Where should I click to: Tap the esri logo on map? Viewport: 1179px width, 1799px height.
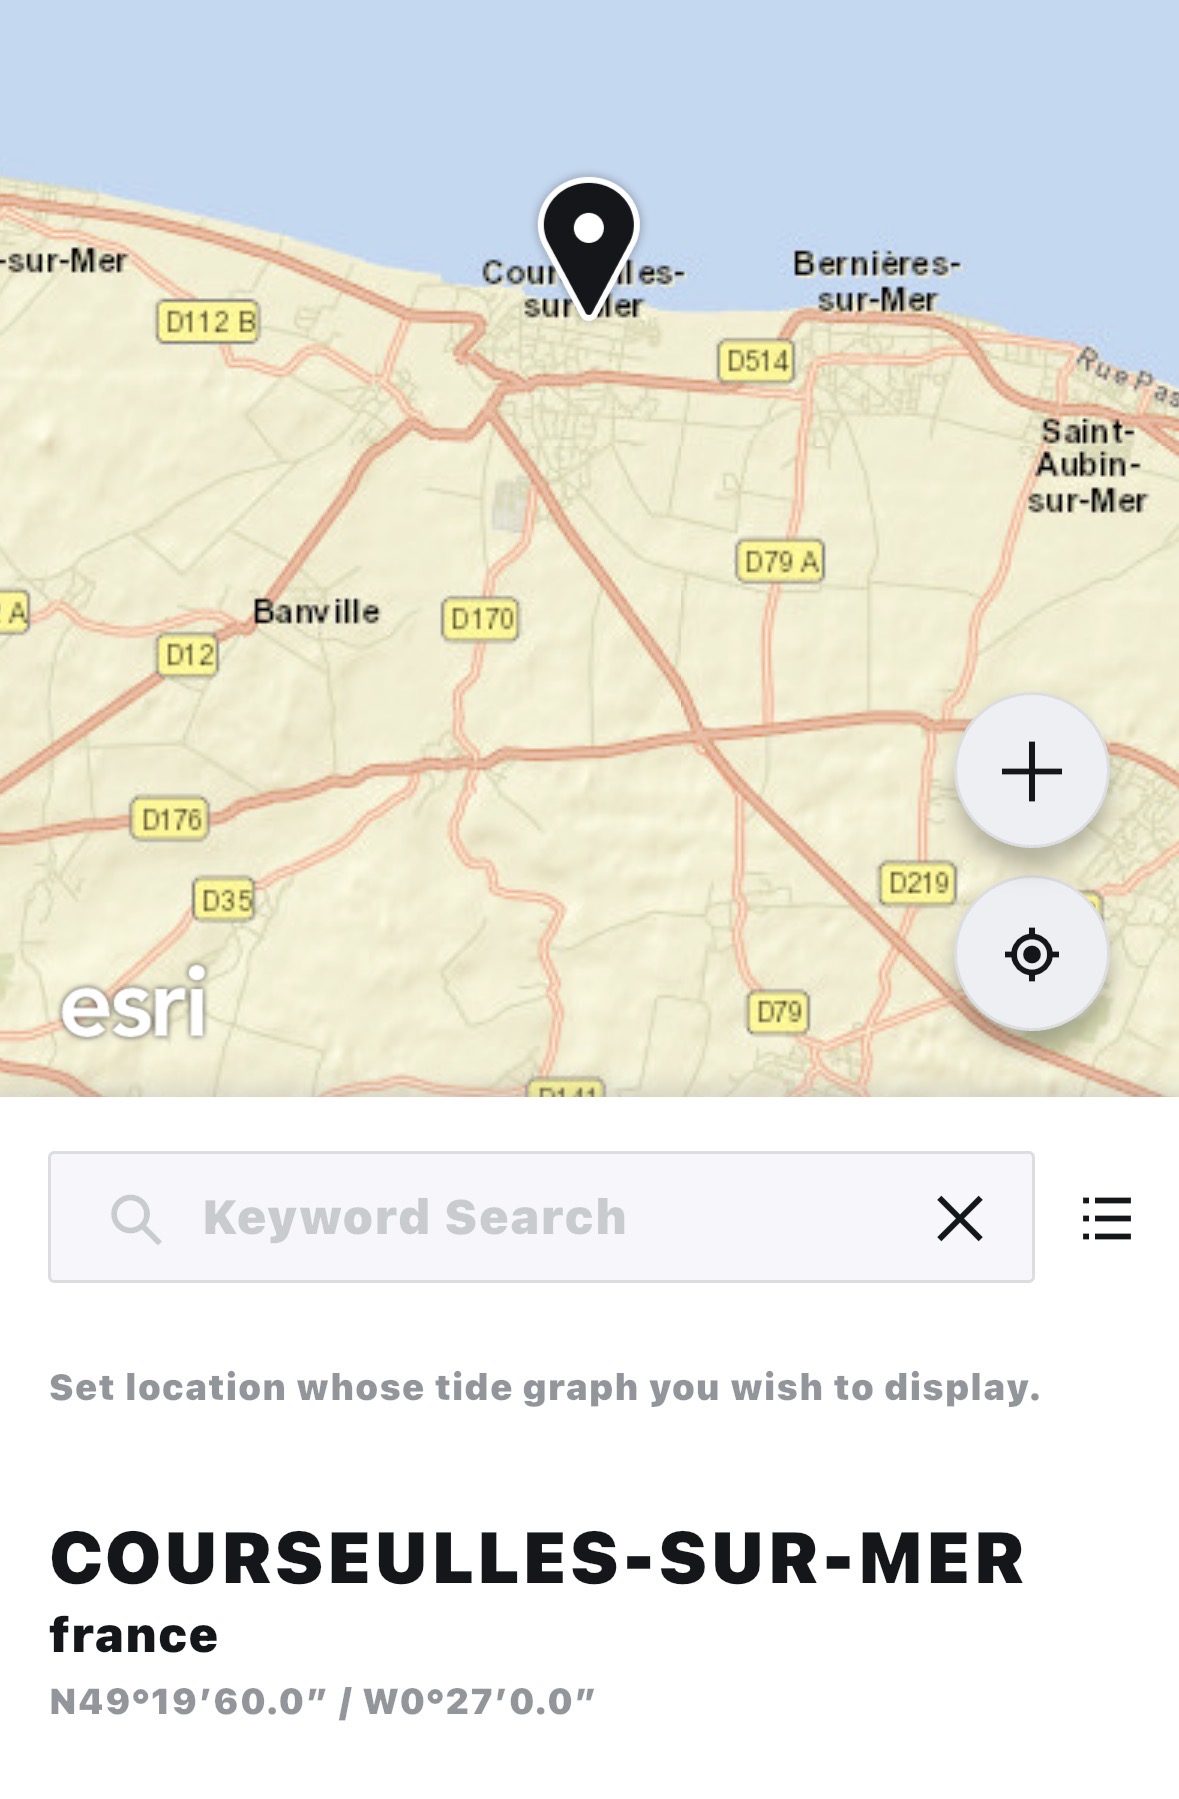(x=134, y=1003)
